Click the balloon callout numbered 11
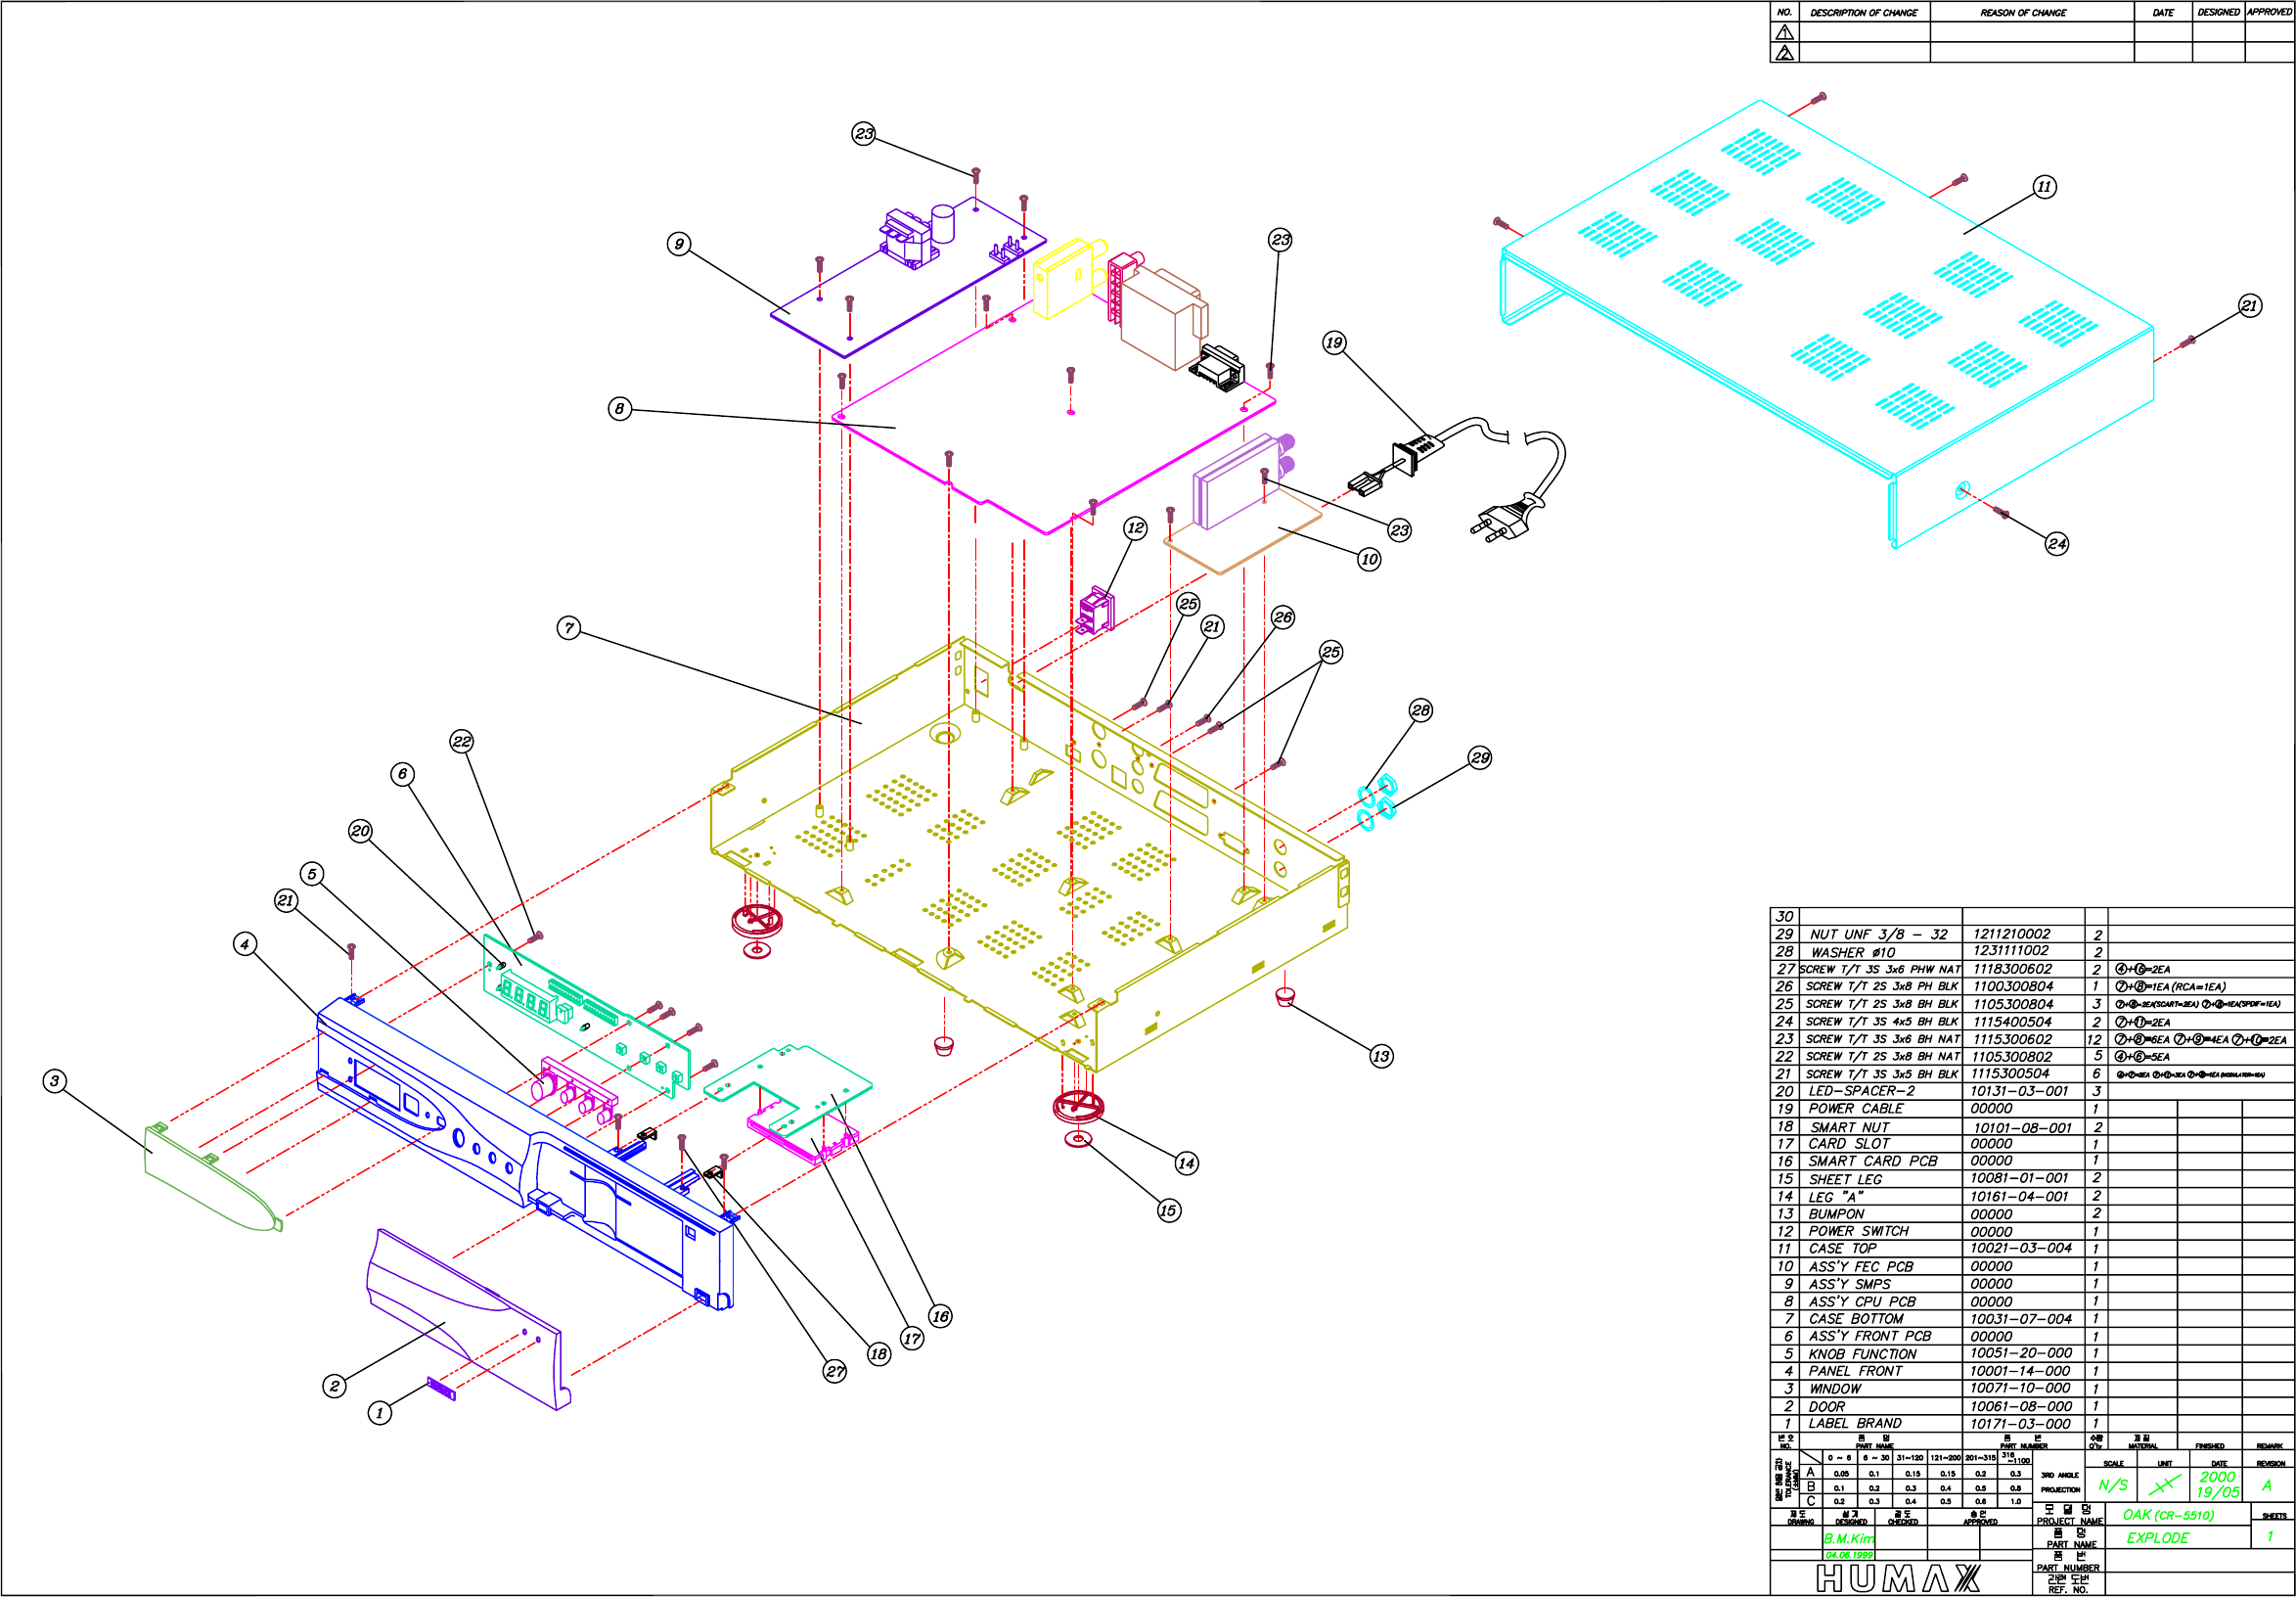This screenshot has width=2296, height=1597. click(x=2044, y=187)
